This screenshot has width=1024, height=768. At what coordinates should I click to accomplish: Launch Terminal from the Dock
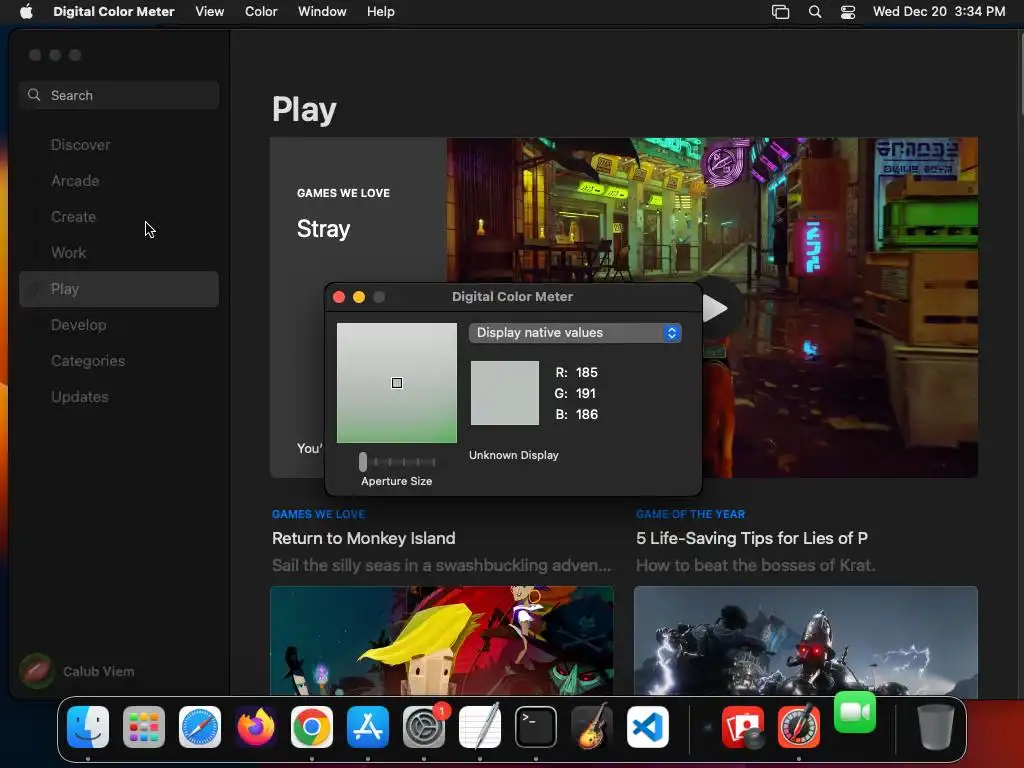(536, 727)
